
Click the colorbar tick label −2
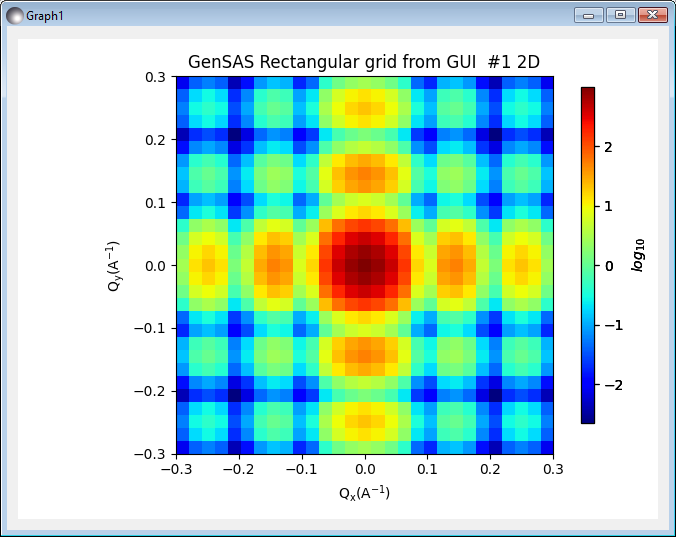612,386
